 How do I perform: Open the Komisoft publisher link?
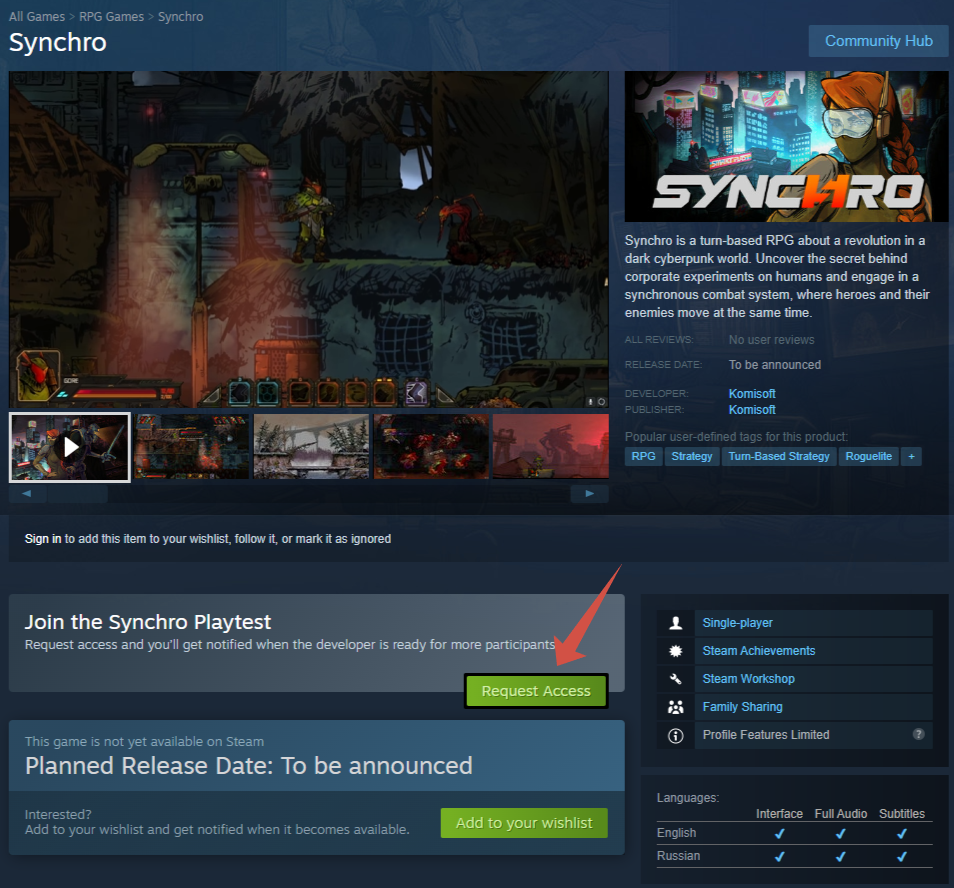point(752,409)
